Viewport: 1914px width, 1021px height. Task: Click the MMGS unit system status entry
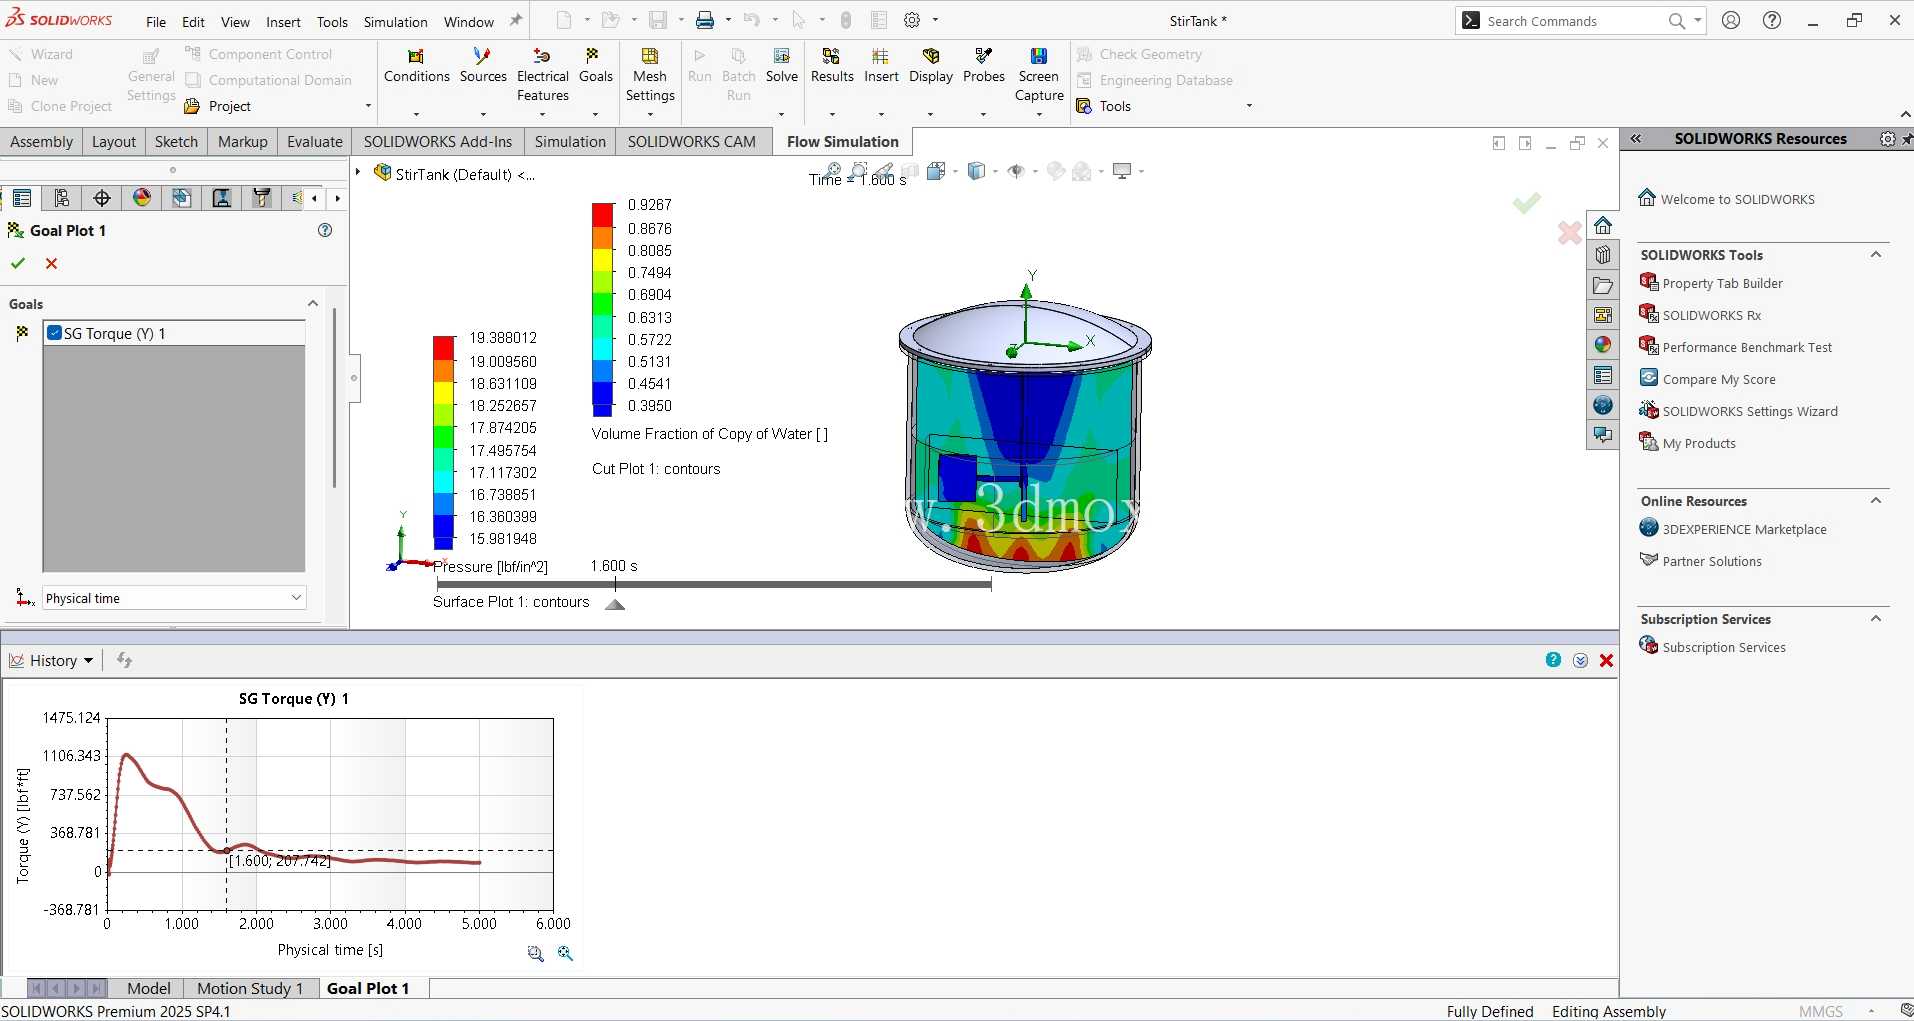pos(1820,1011)
